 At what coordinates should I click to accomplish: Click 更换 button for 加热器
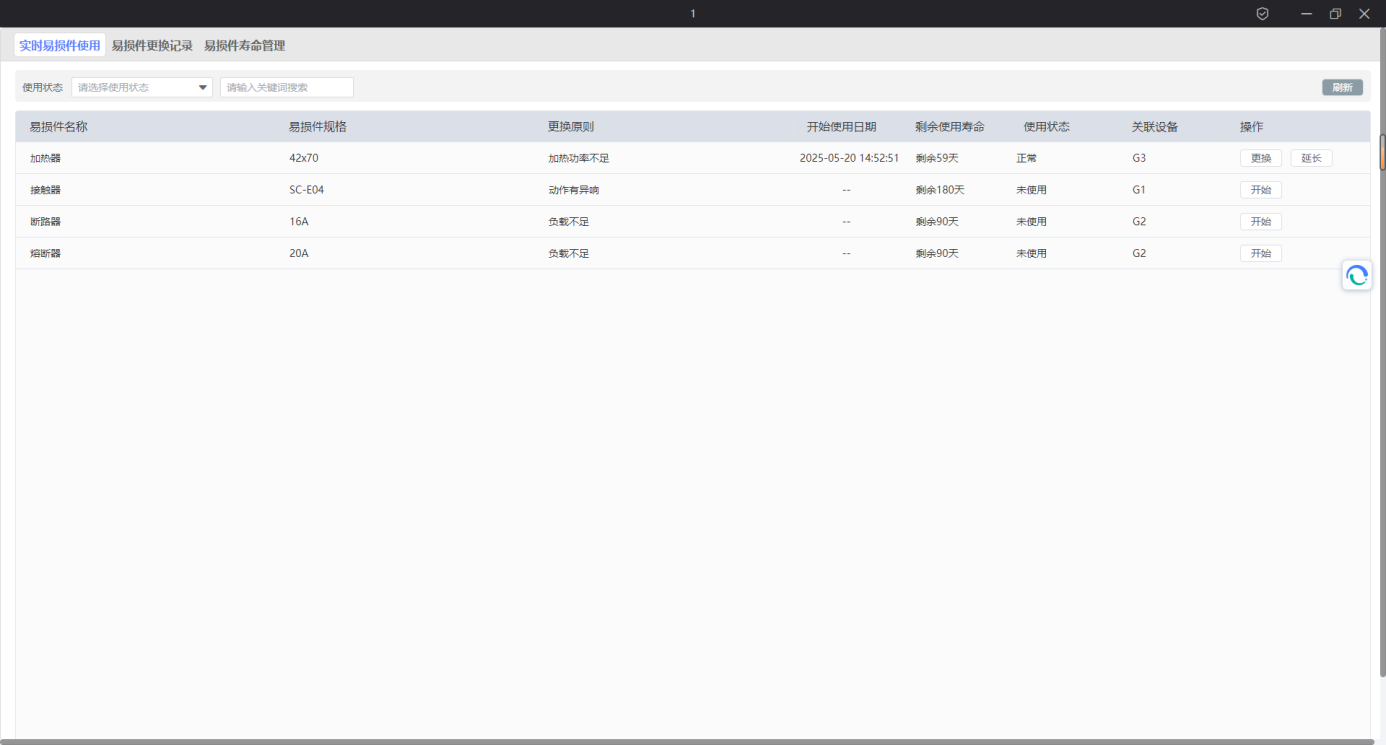pos(1260,158)
